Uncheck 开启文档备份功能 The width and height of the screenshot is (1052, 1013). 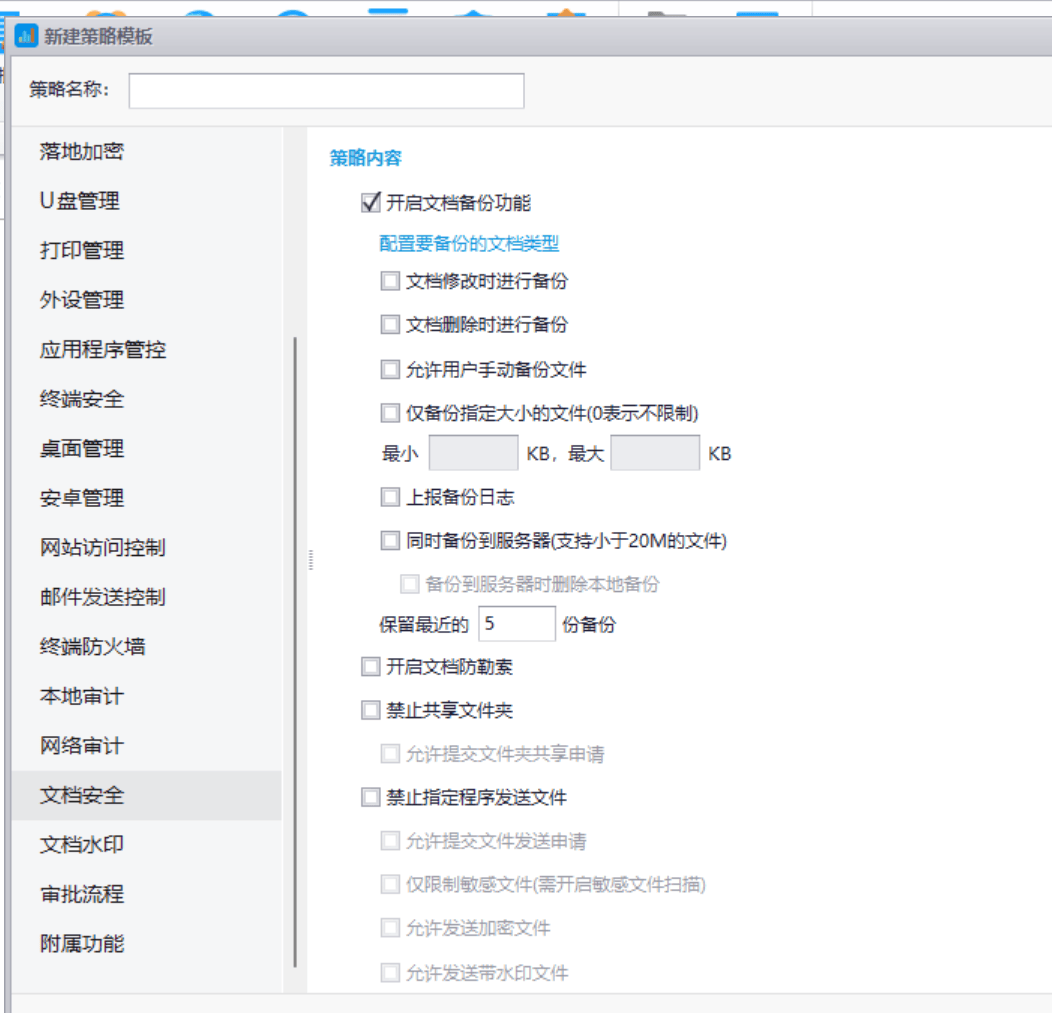[x=370, y=203]
